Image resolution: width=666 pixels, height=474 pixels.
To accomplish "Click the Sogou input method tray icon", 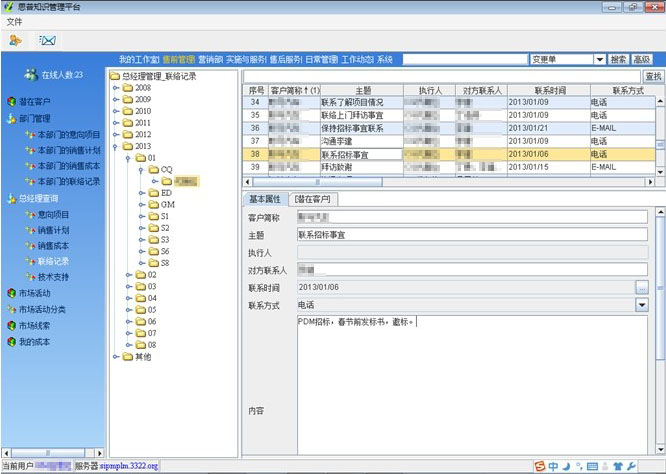I will click(539, 466).
